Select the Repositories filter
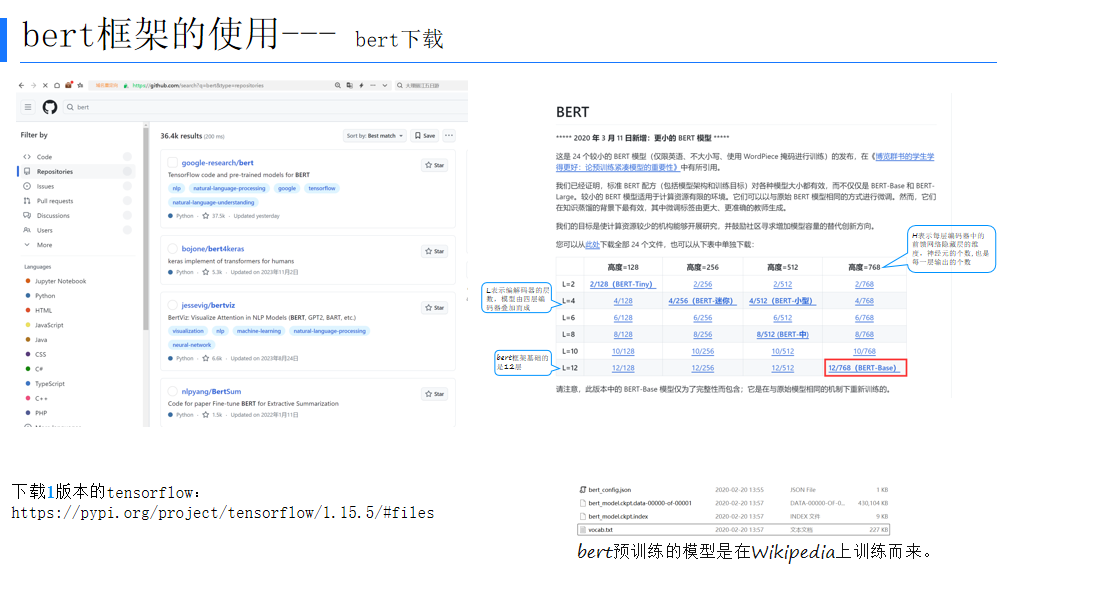Viewport: 1096px width, 616px height. tap(77, 171)
